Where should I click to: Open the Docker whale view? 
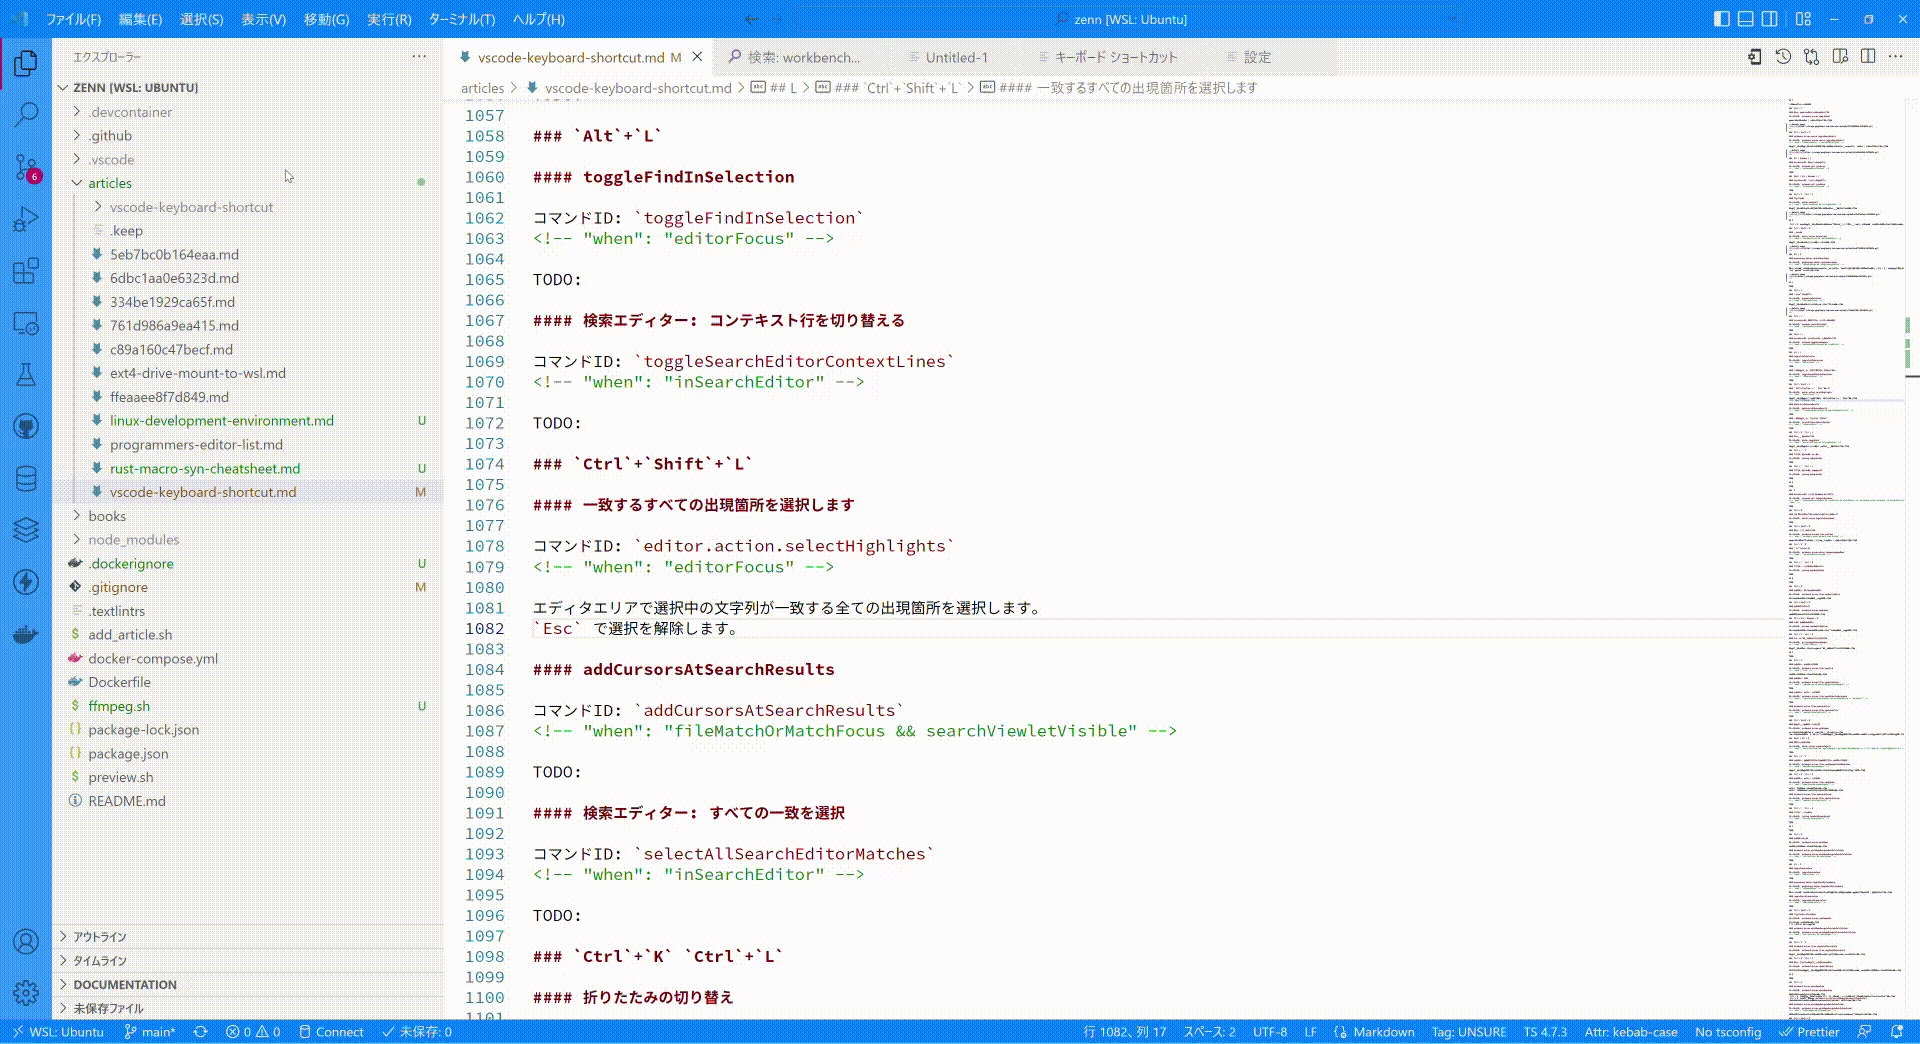26,635
